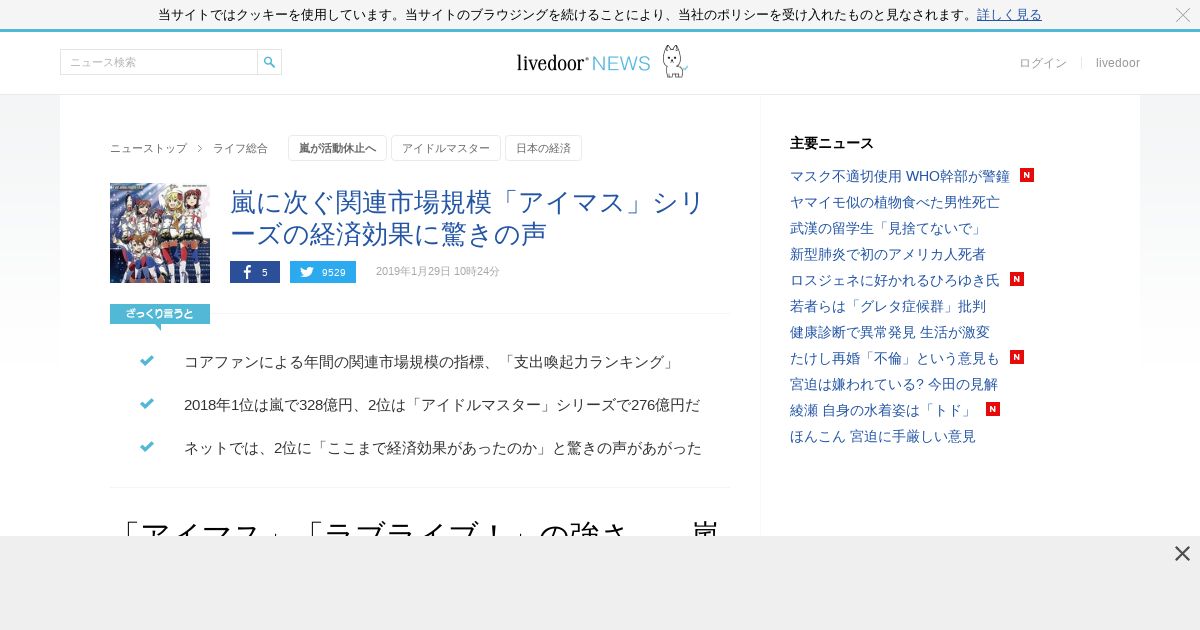
Task: Click the N badge beside ロスジェネ headline
Action: (x=1017, y=279)
